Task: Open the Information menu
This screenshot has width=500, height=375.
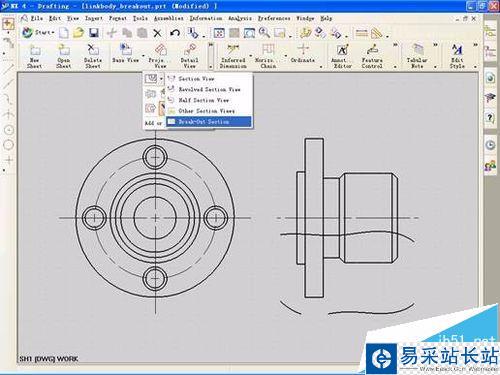Action: [x=206, y=18]
